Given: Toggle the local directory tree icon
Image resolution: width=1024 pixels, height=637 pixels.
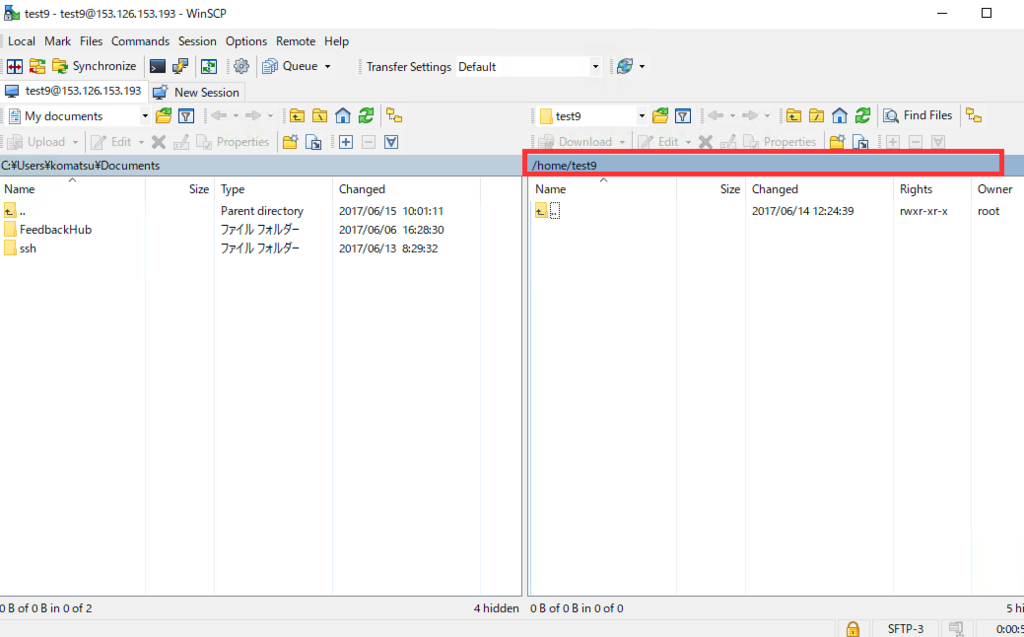Looking at the screenshot, I should click(x=394, y=116).
